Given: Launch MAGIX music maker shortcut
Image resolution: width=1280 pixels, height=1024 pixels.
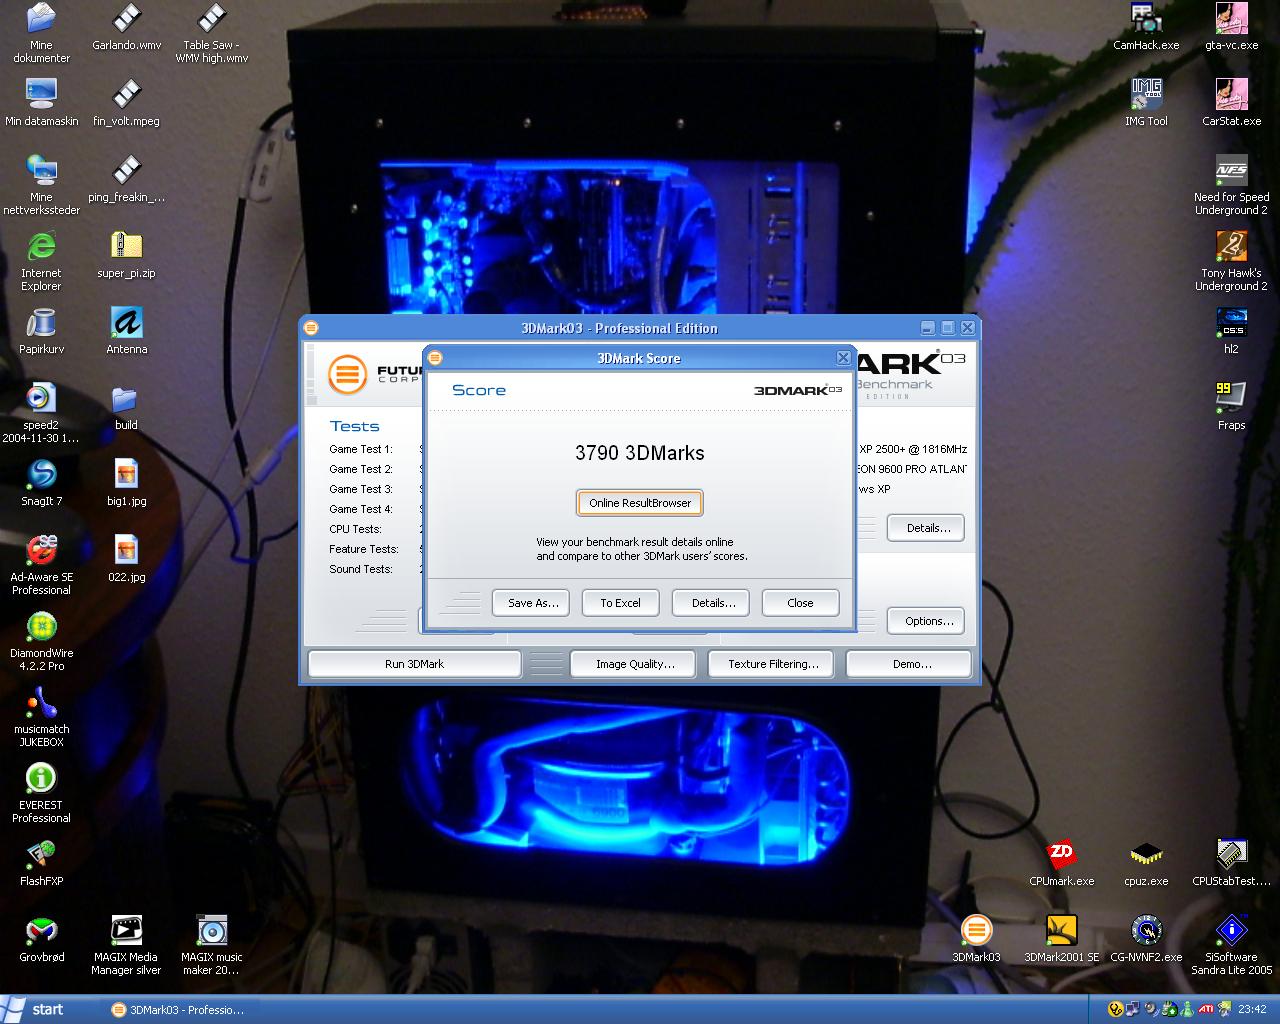Looking at the screenshot, I should click(x=211, y=931).
